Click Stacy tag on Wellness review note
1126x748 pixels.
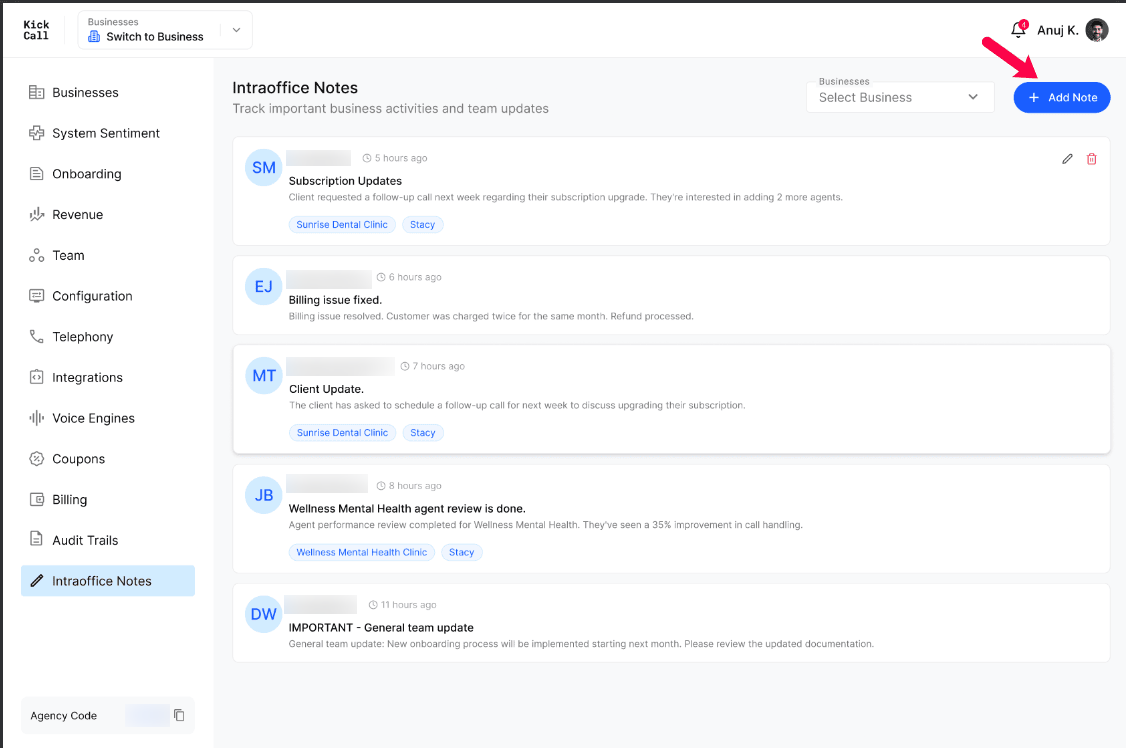(462, 552)
